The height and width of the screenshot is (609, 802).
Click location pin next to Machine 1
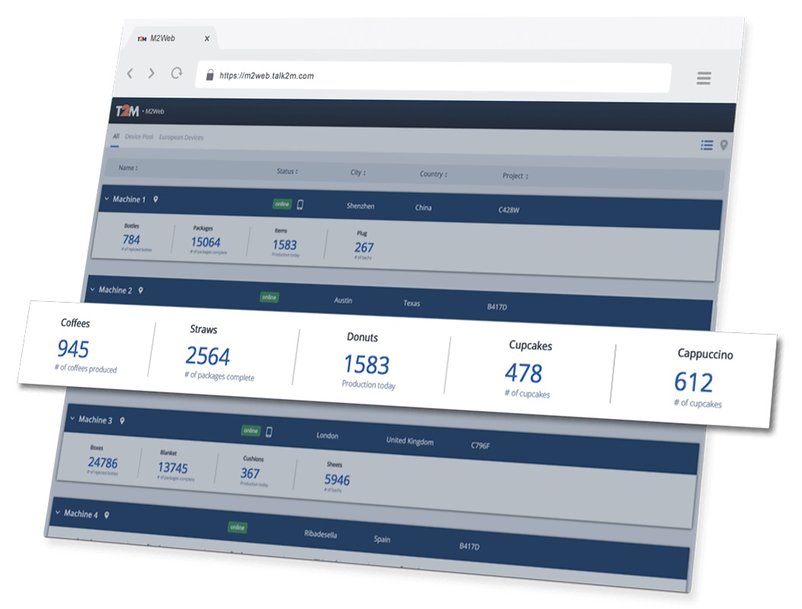(155, 199)
